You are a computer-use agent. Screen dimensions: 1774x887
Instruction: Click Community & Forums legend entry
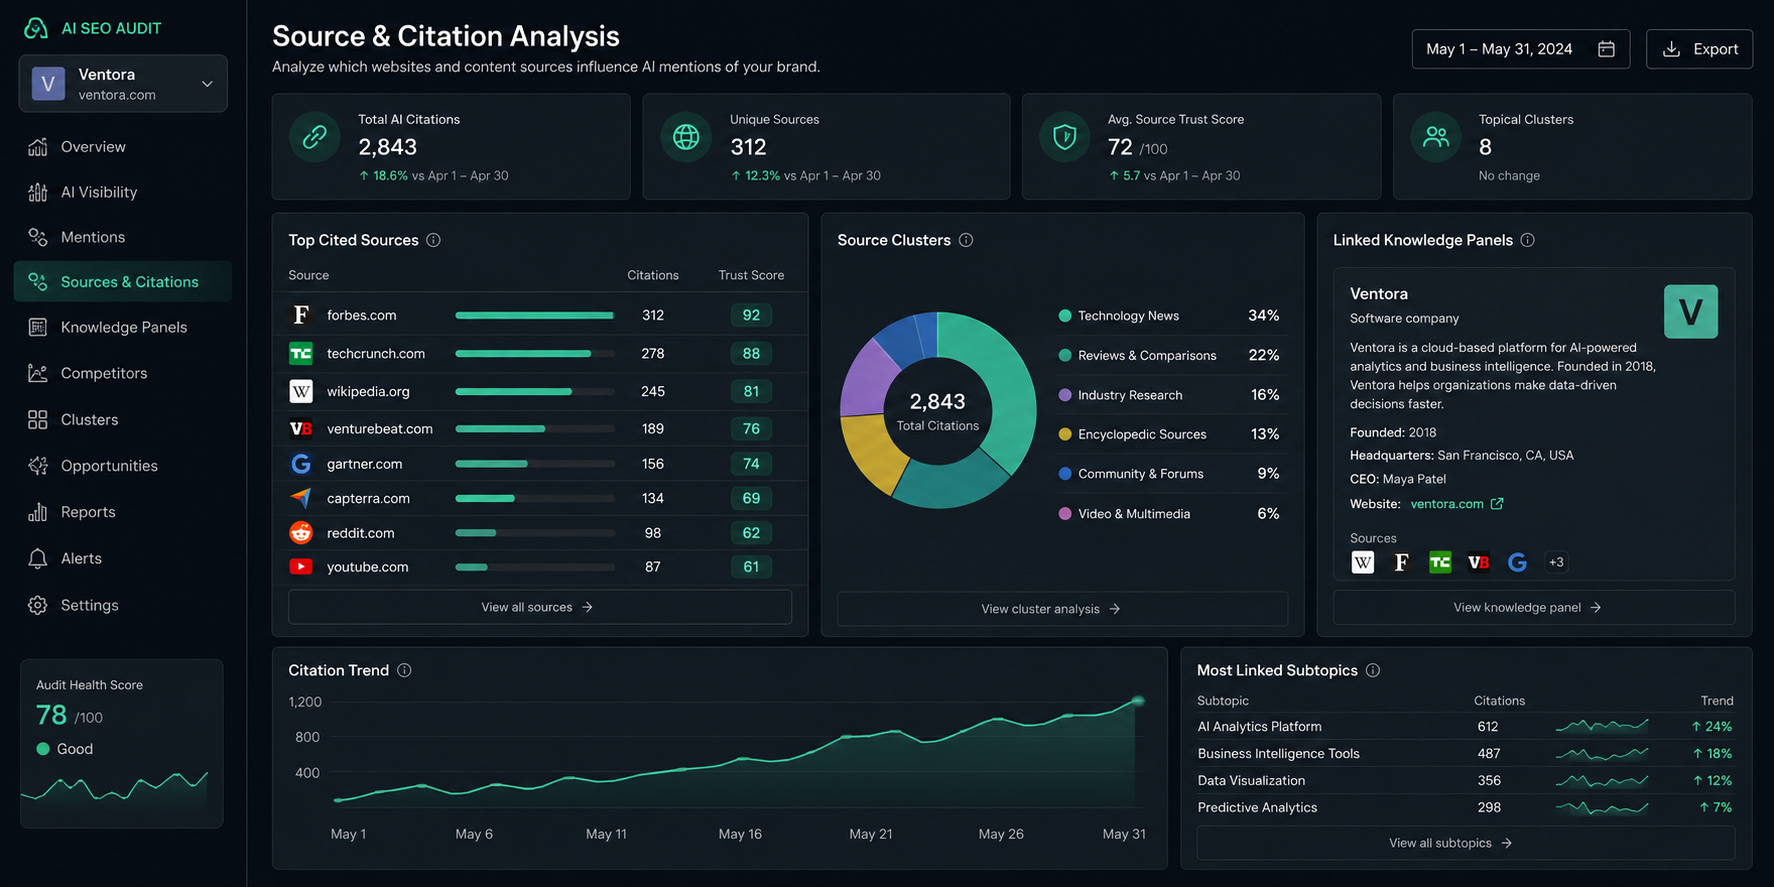[1169, 474]
